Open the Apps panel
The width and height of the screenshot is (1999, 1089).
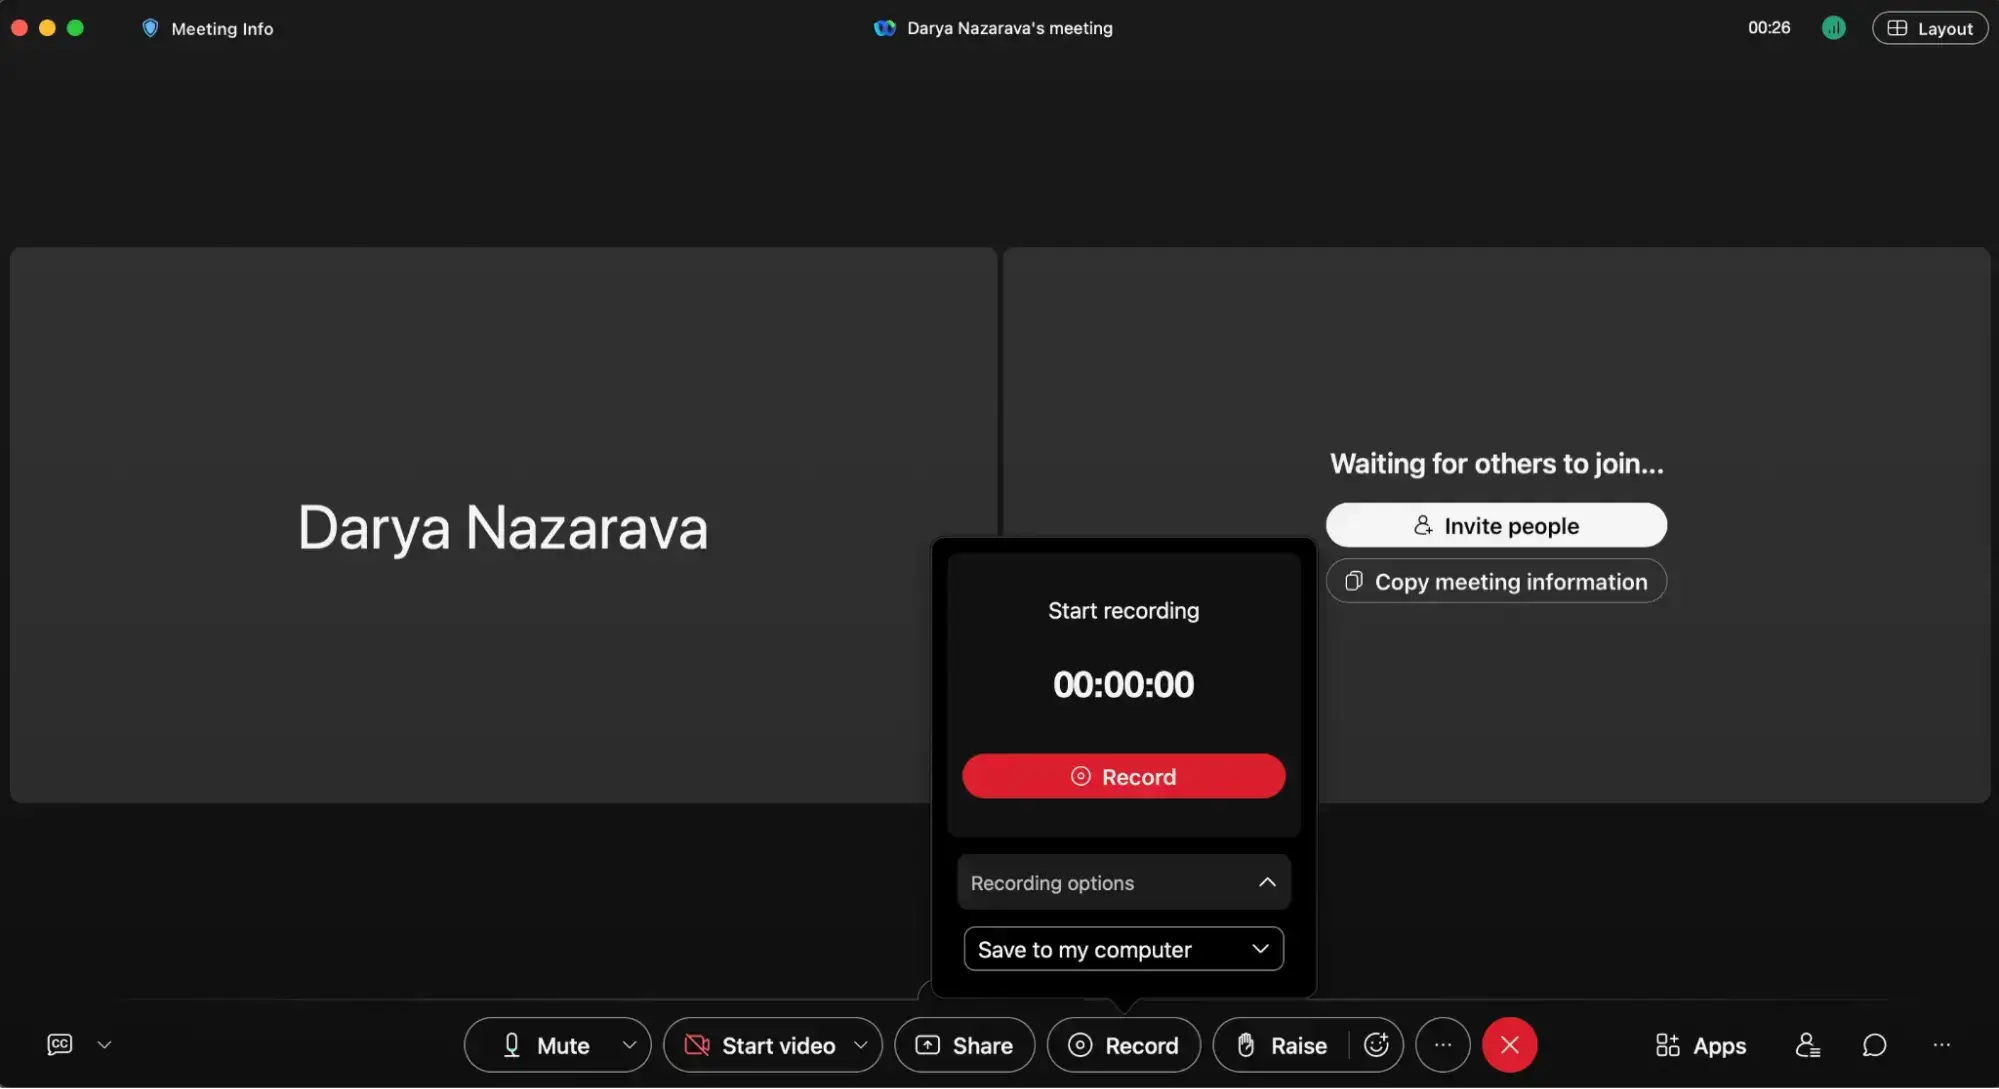pos(1700,1045)
